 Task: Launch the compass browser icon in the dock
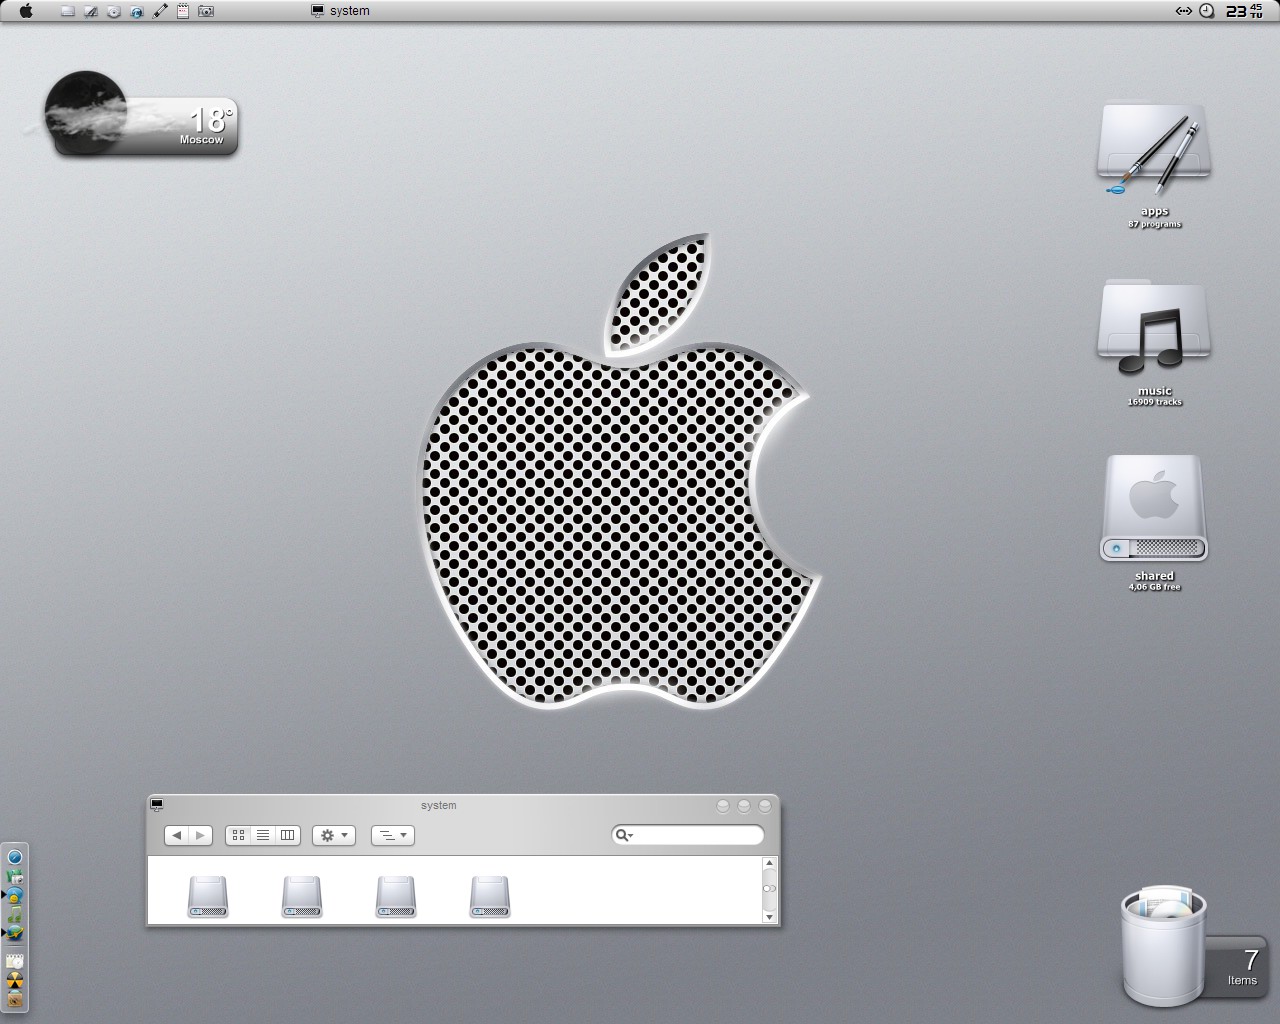pos(15,857)
